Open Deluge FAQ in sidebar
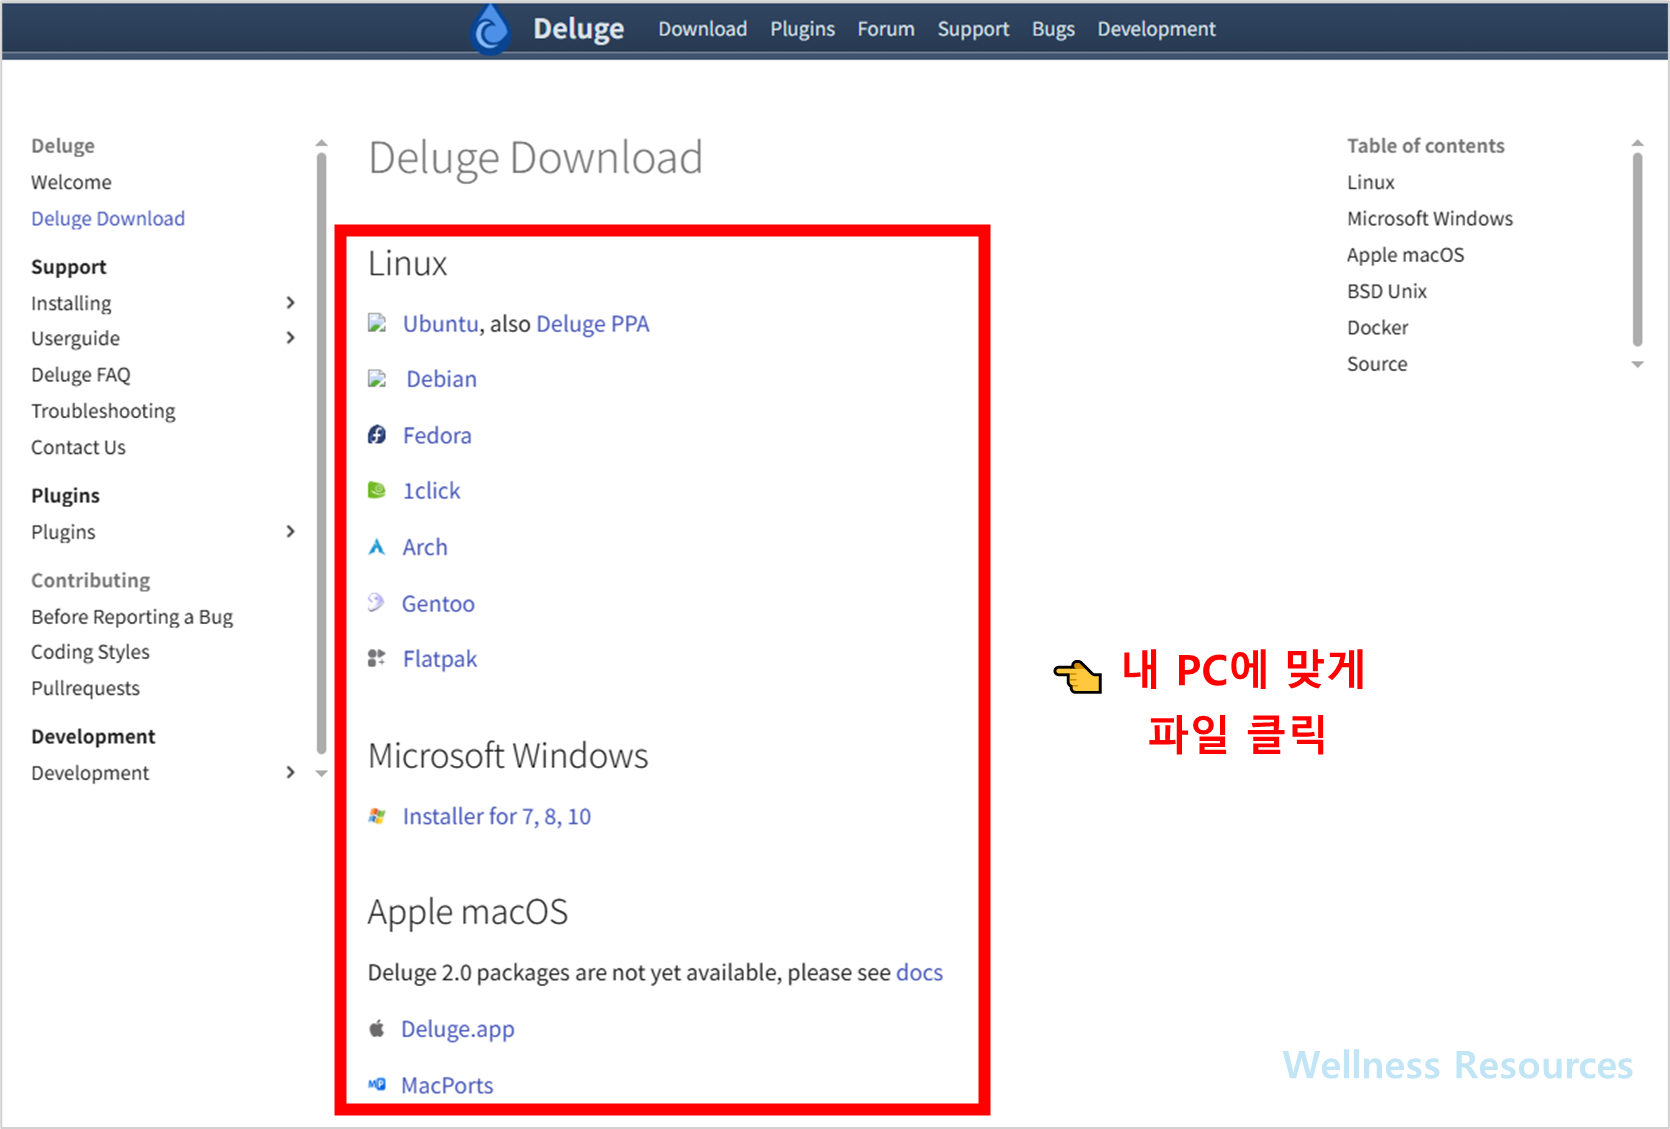 [80, 374]
